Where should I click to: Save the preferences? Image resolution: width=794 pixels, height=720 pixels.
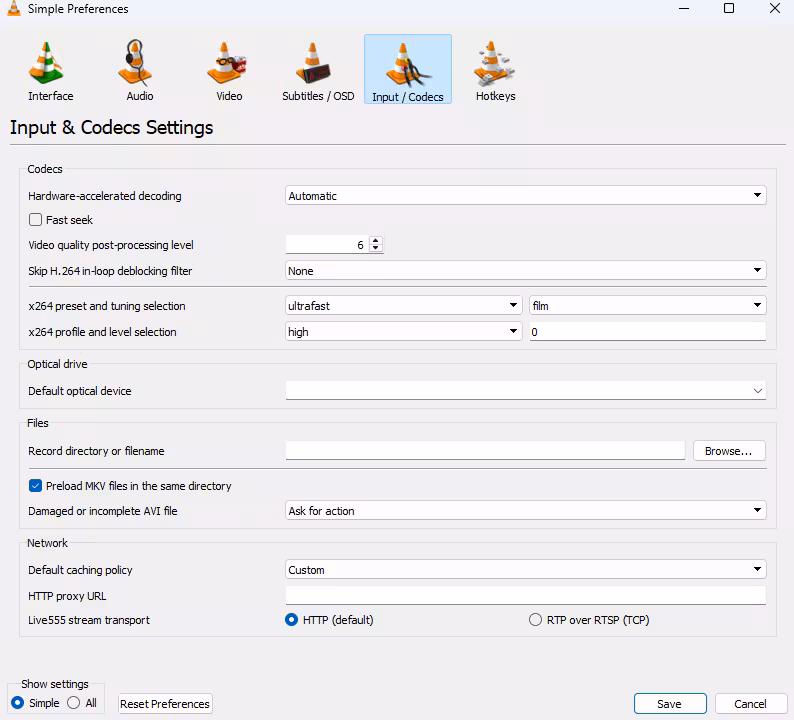(670, 704)
